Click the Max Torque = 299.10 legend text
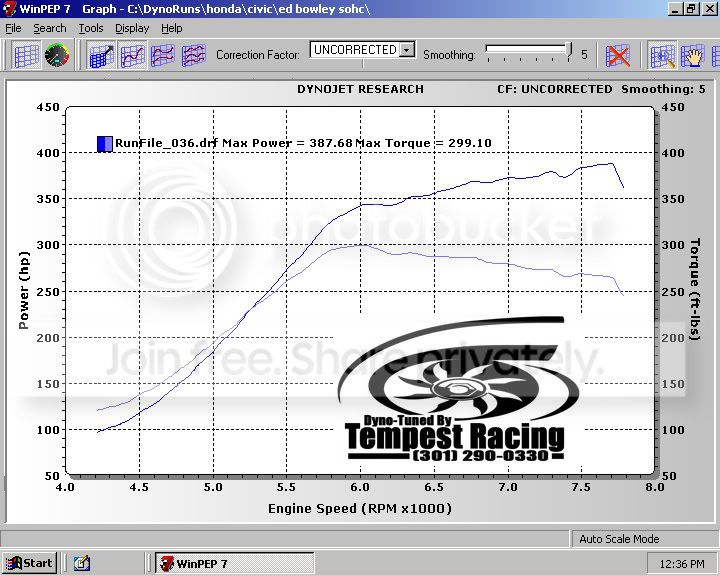Viewport: 720px width, 576px height. click(423, 143)
